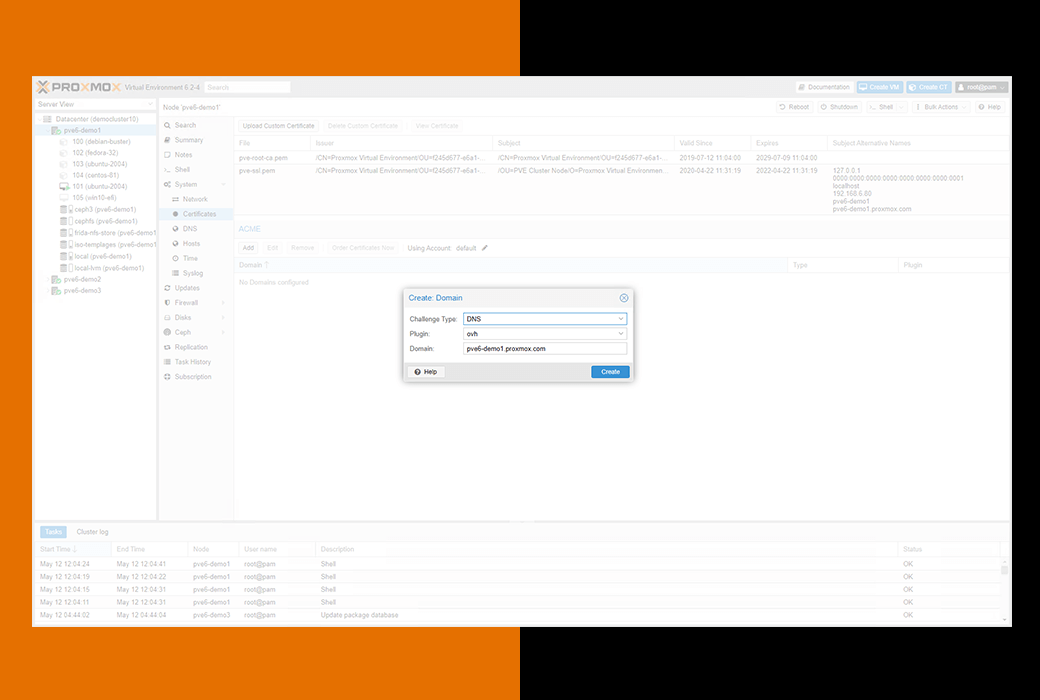This screenshot has width=1040, height=700.
Task: Click the Time clock icon under System
Action: click(176, 258)
